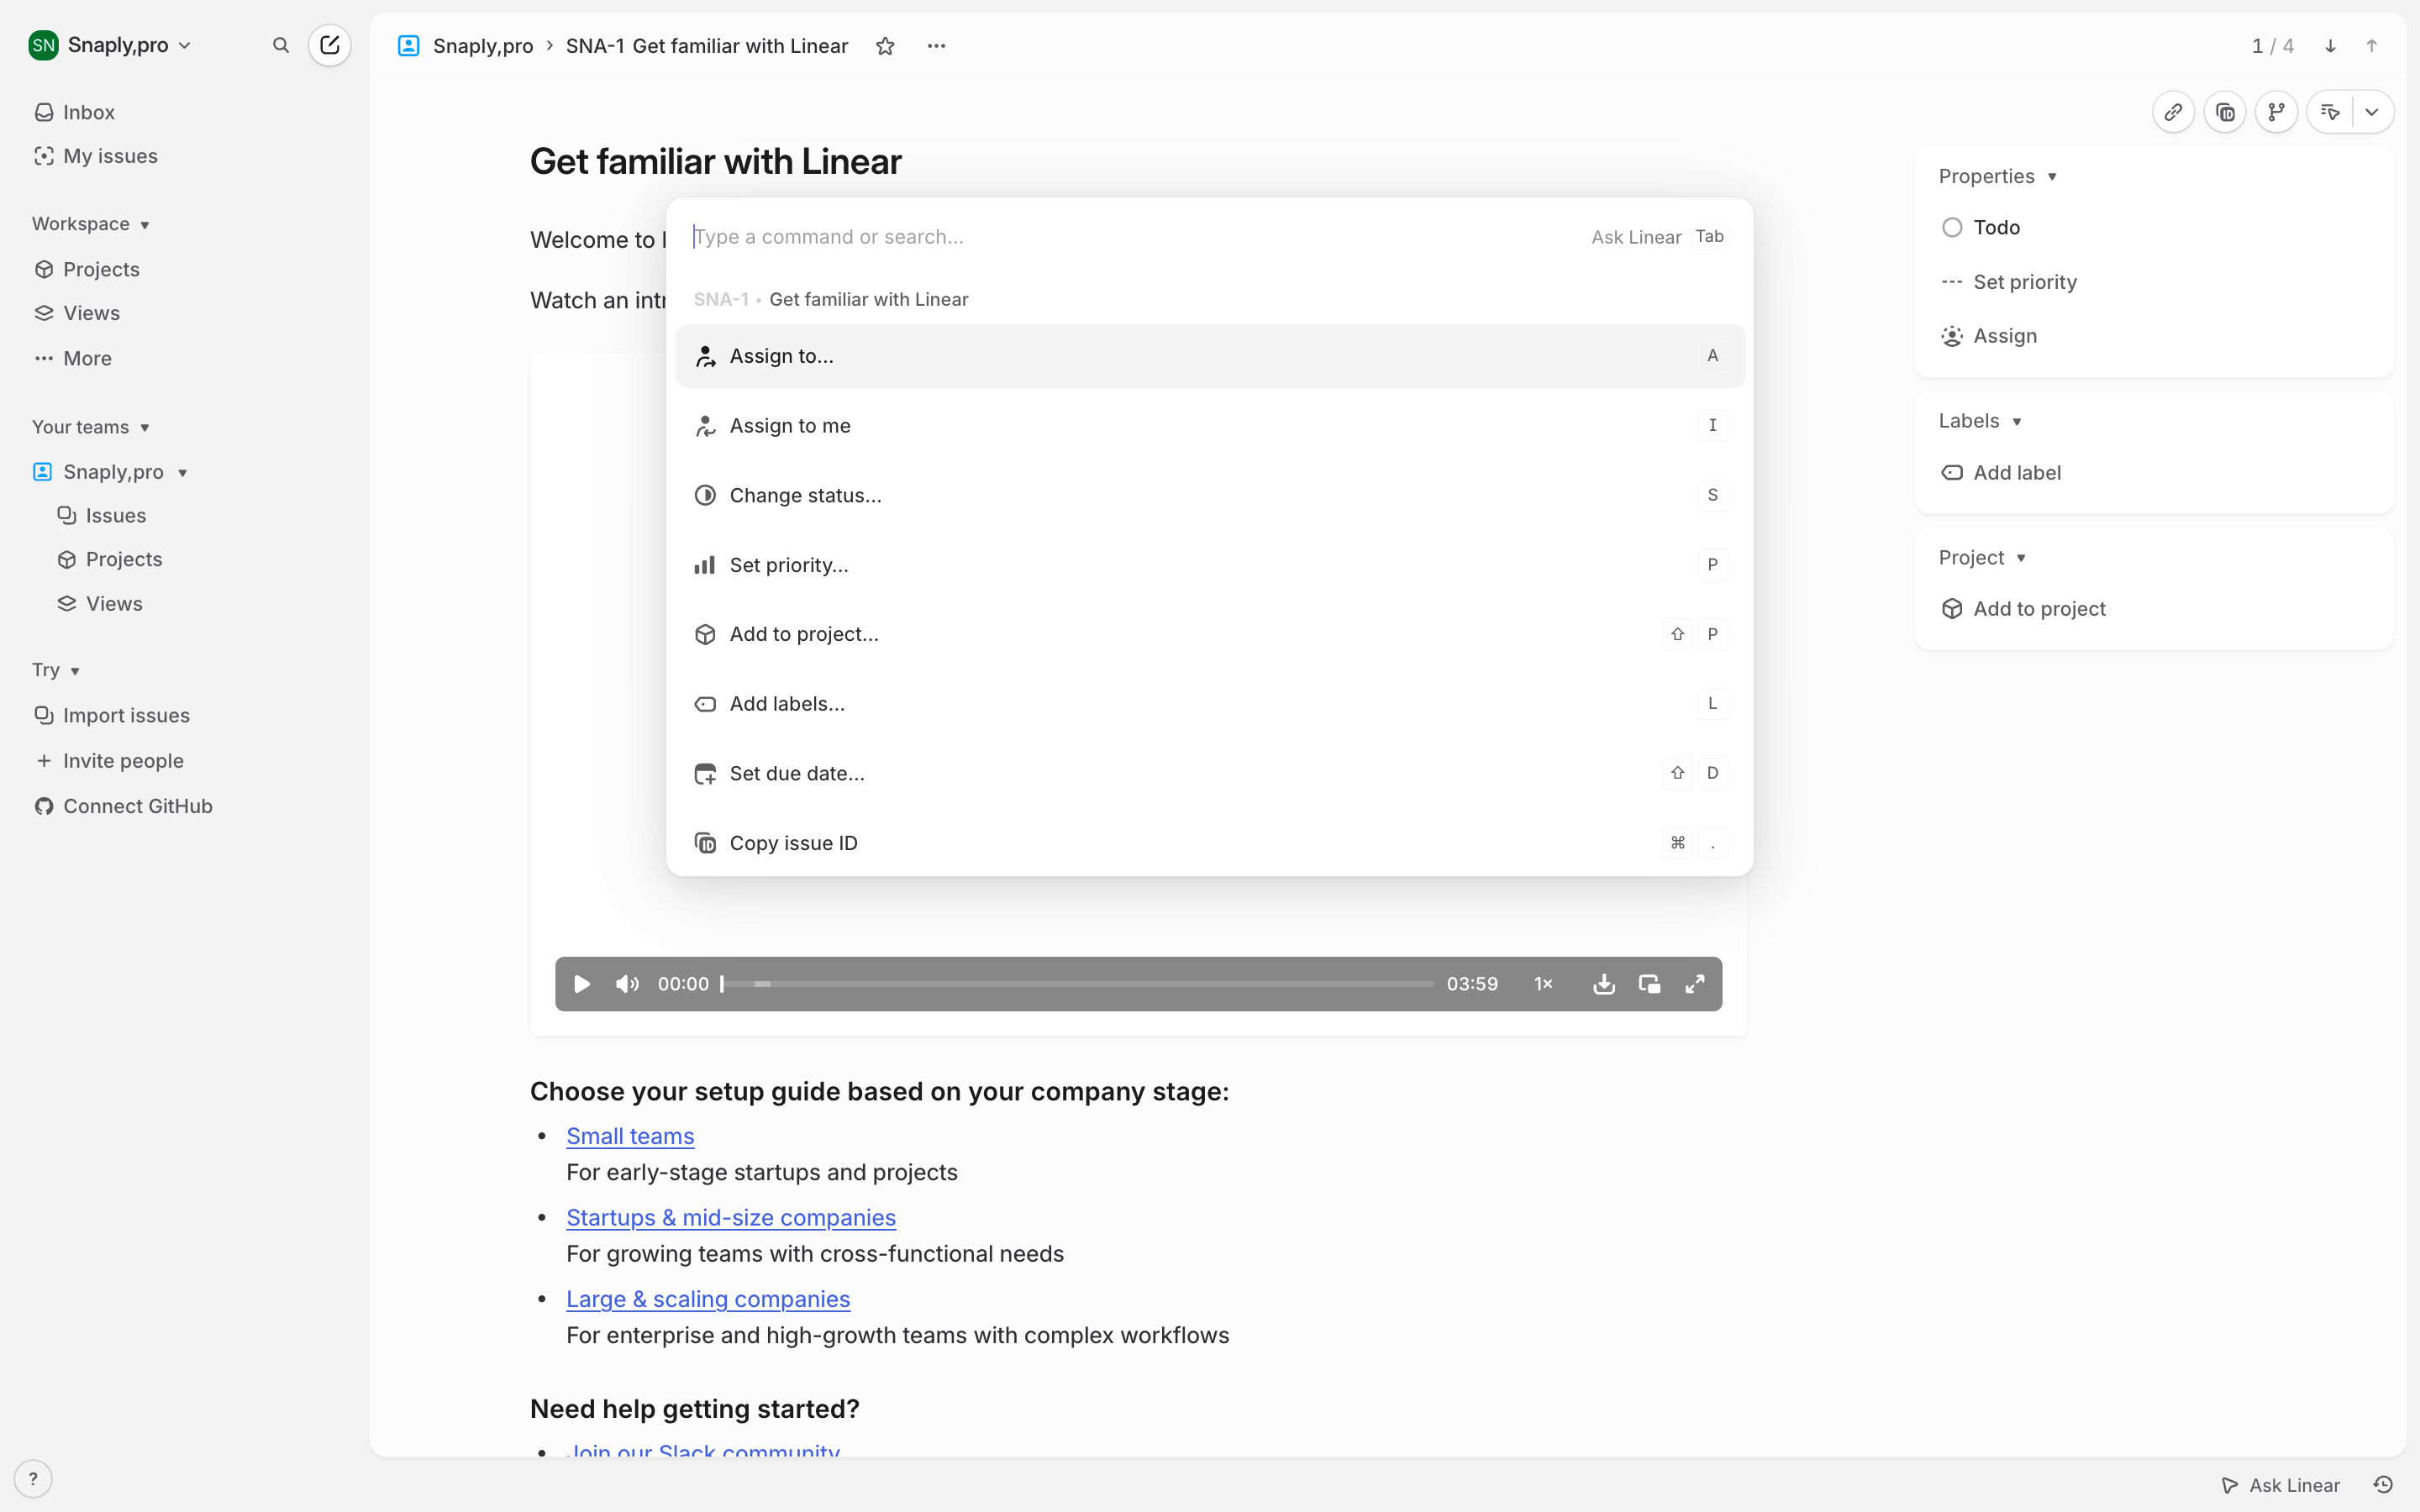Play the intro video
Screen dimensions: 2420x1512
click(x=582, y=984)
